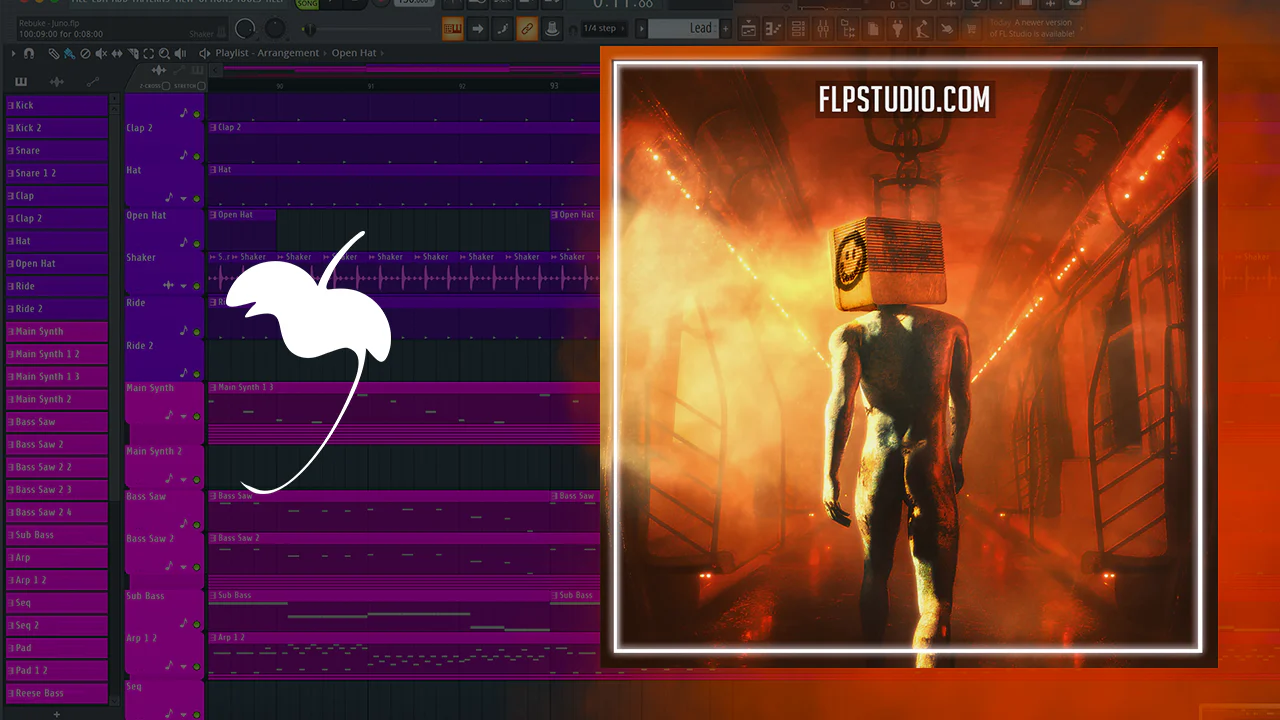This screenshot has width=1280, height=720.
Task: Select the Slice tool in Playlist toolbar
Action: tap(133, 53)
